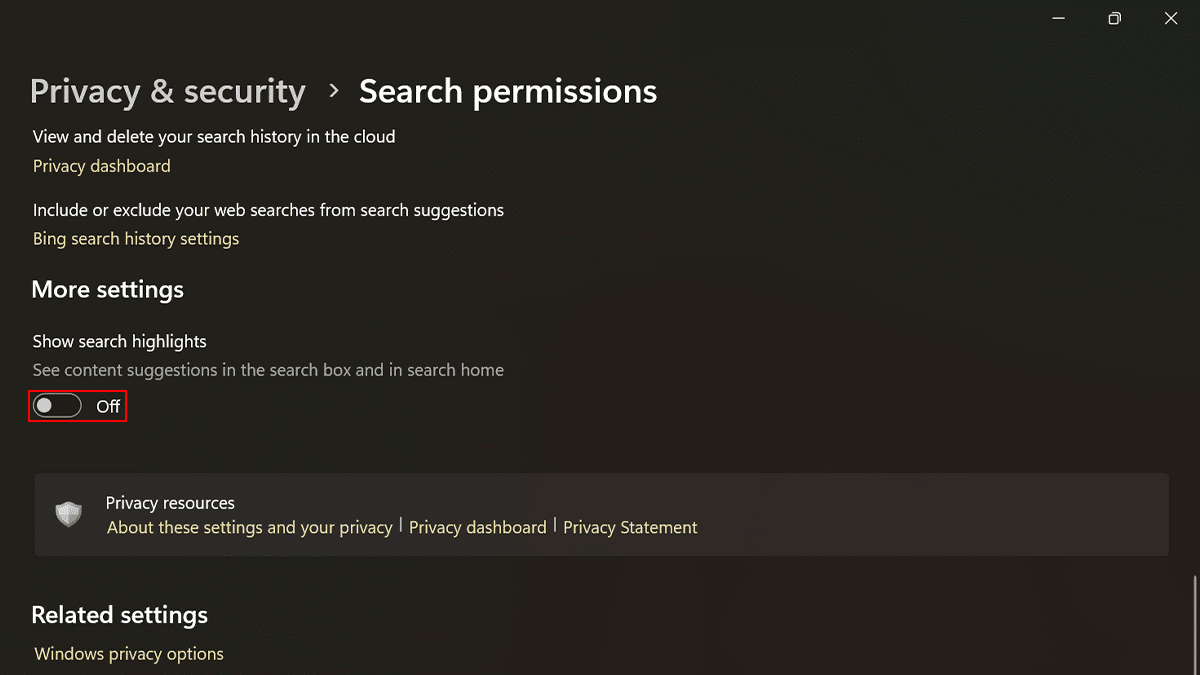The height and width of the screenshot is (675, 1200).
Task: Click the Privacy resources shield icon
Action: pos(69,515)
